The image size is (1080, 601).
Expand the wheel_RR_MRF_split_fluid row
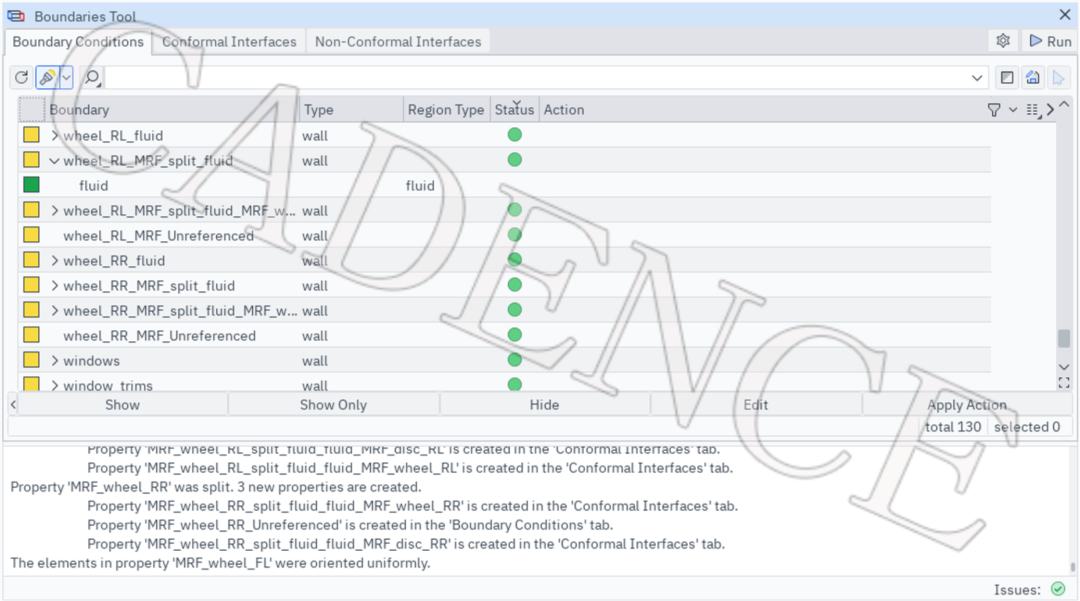(x=54, y=285)
